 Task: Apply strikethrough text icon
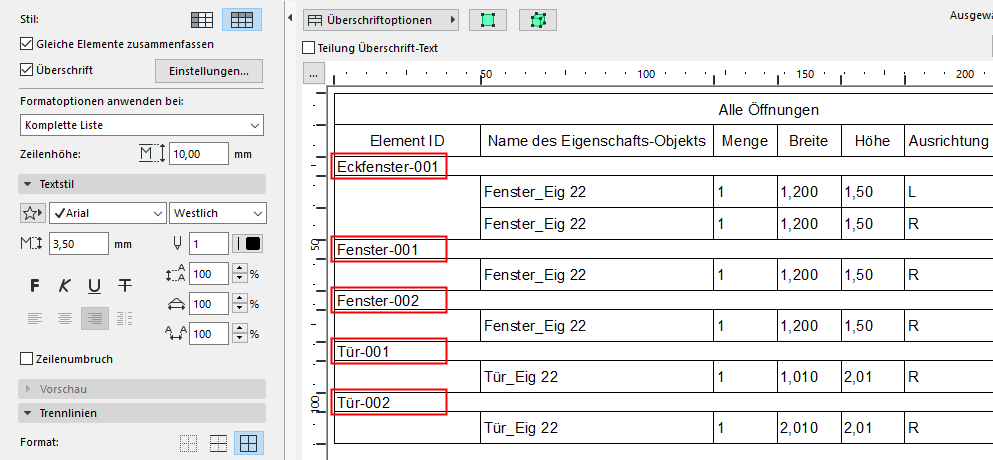pos(125,286)
